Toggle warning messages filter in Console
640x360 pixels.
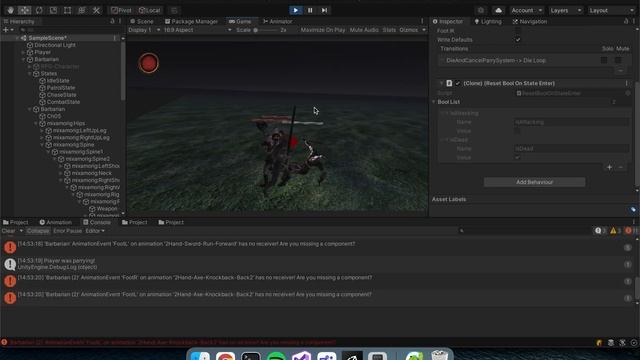tap(615, 231)
